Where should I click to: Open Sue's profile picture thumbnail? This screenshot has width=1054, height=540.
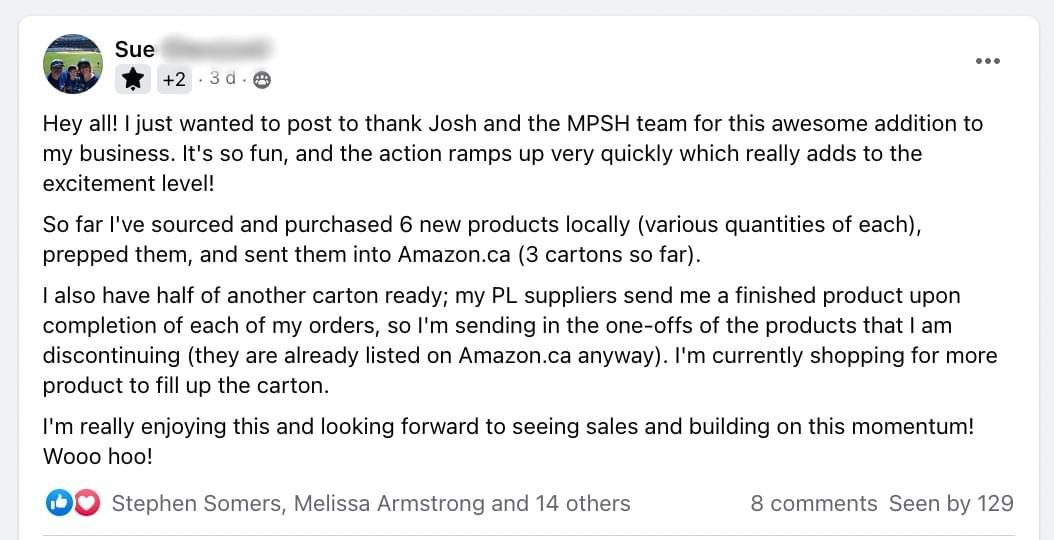[x=73, y=64]
